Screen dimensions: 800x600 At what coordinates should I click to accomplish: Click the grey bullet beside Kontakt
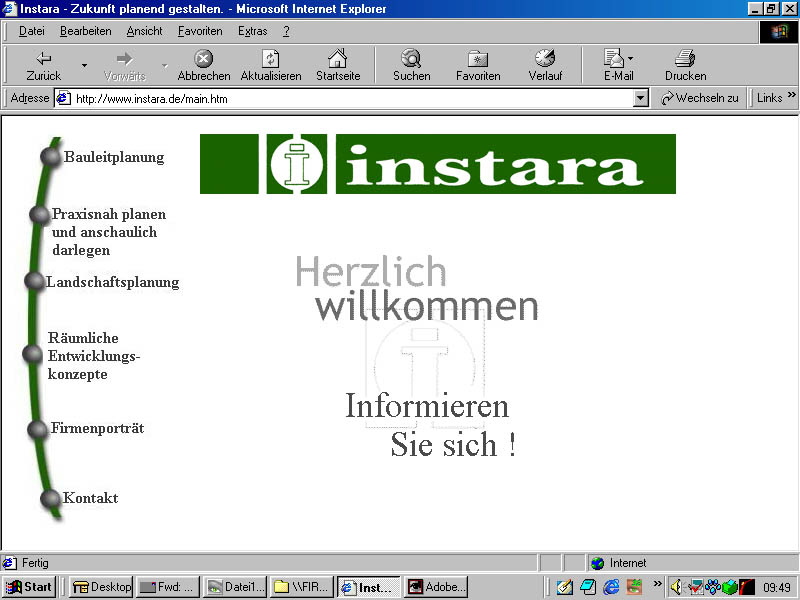coord(51,498)
